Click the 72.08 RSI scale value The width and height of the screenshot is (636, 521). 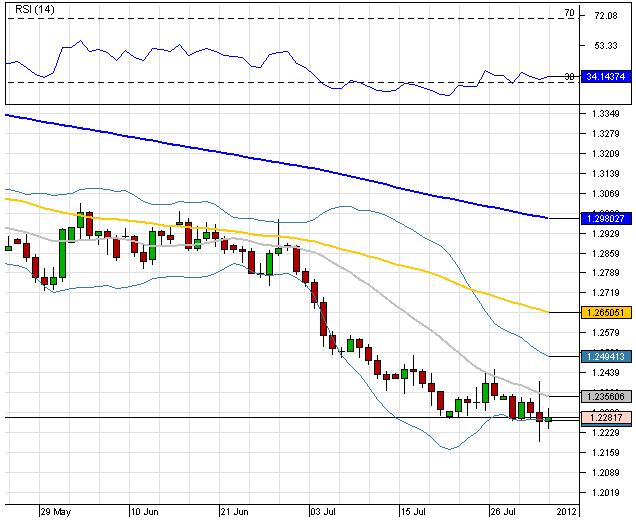604,16
